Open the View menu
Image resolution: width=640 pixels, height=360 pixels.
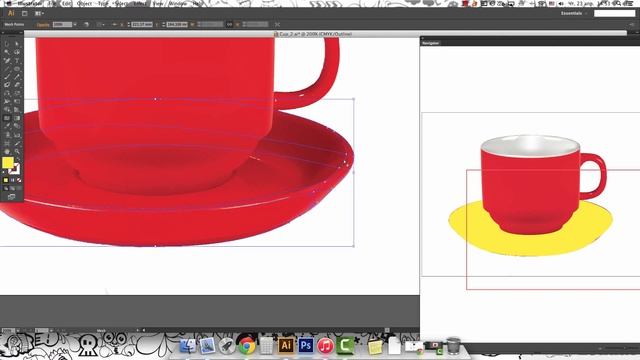click(x=158, y=4)
